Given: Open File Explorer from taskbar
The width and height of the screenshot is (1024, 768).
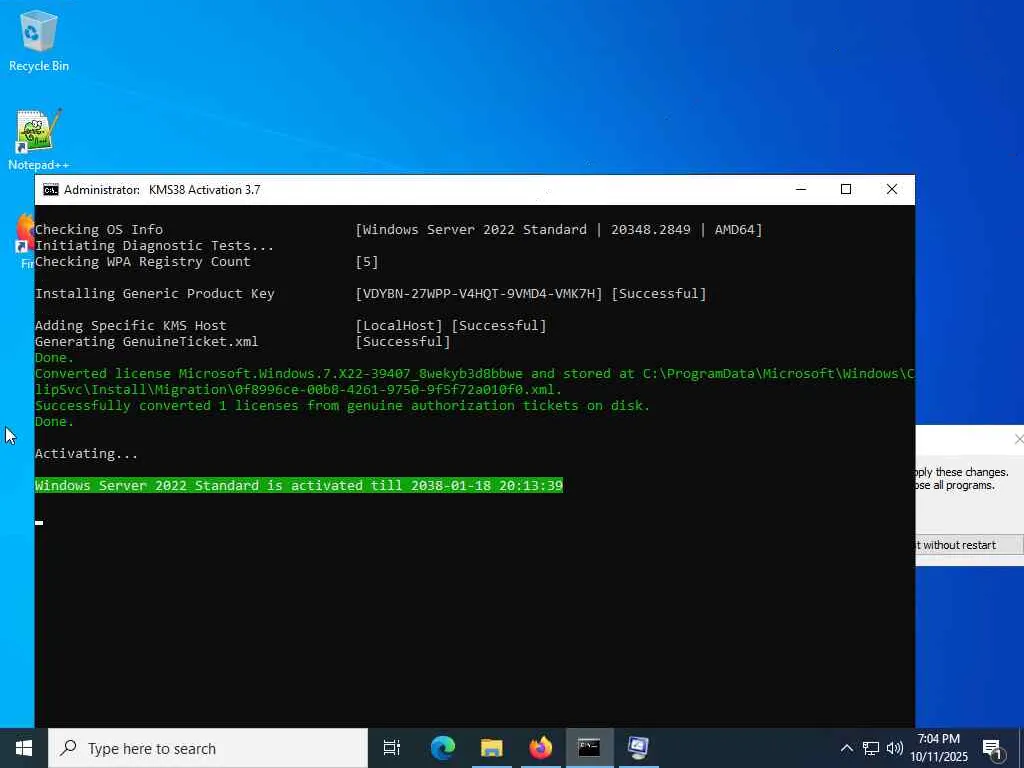Looking at the screenshot, I should (x=492, y=748).
